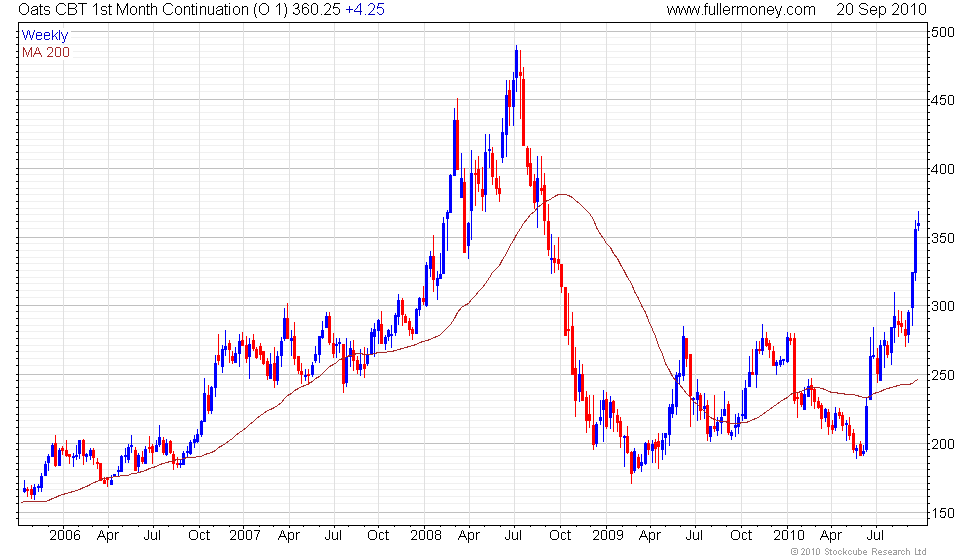980x560 pixels.
Task: Click the 'Weekly' legend label
Action: [x=44, y=36]
